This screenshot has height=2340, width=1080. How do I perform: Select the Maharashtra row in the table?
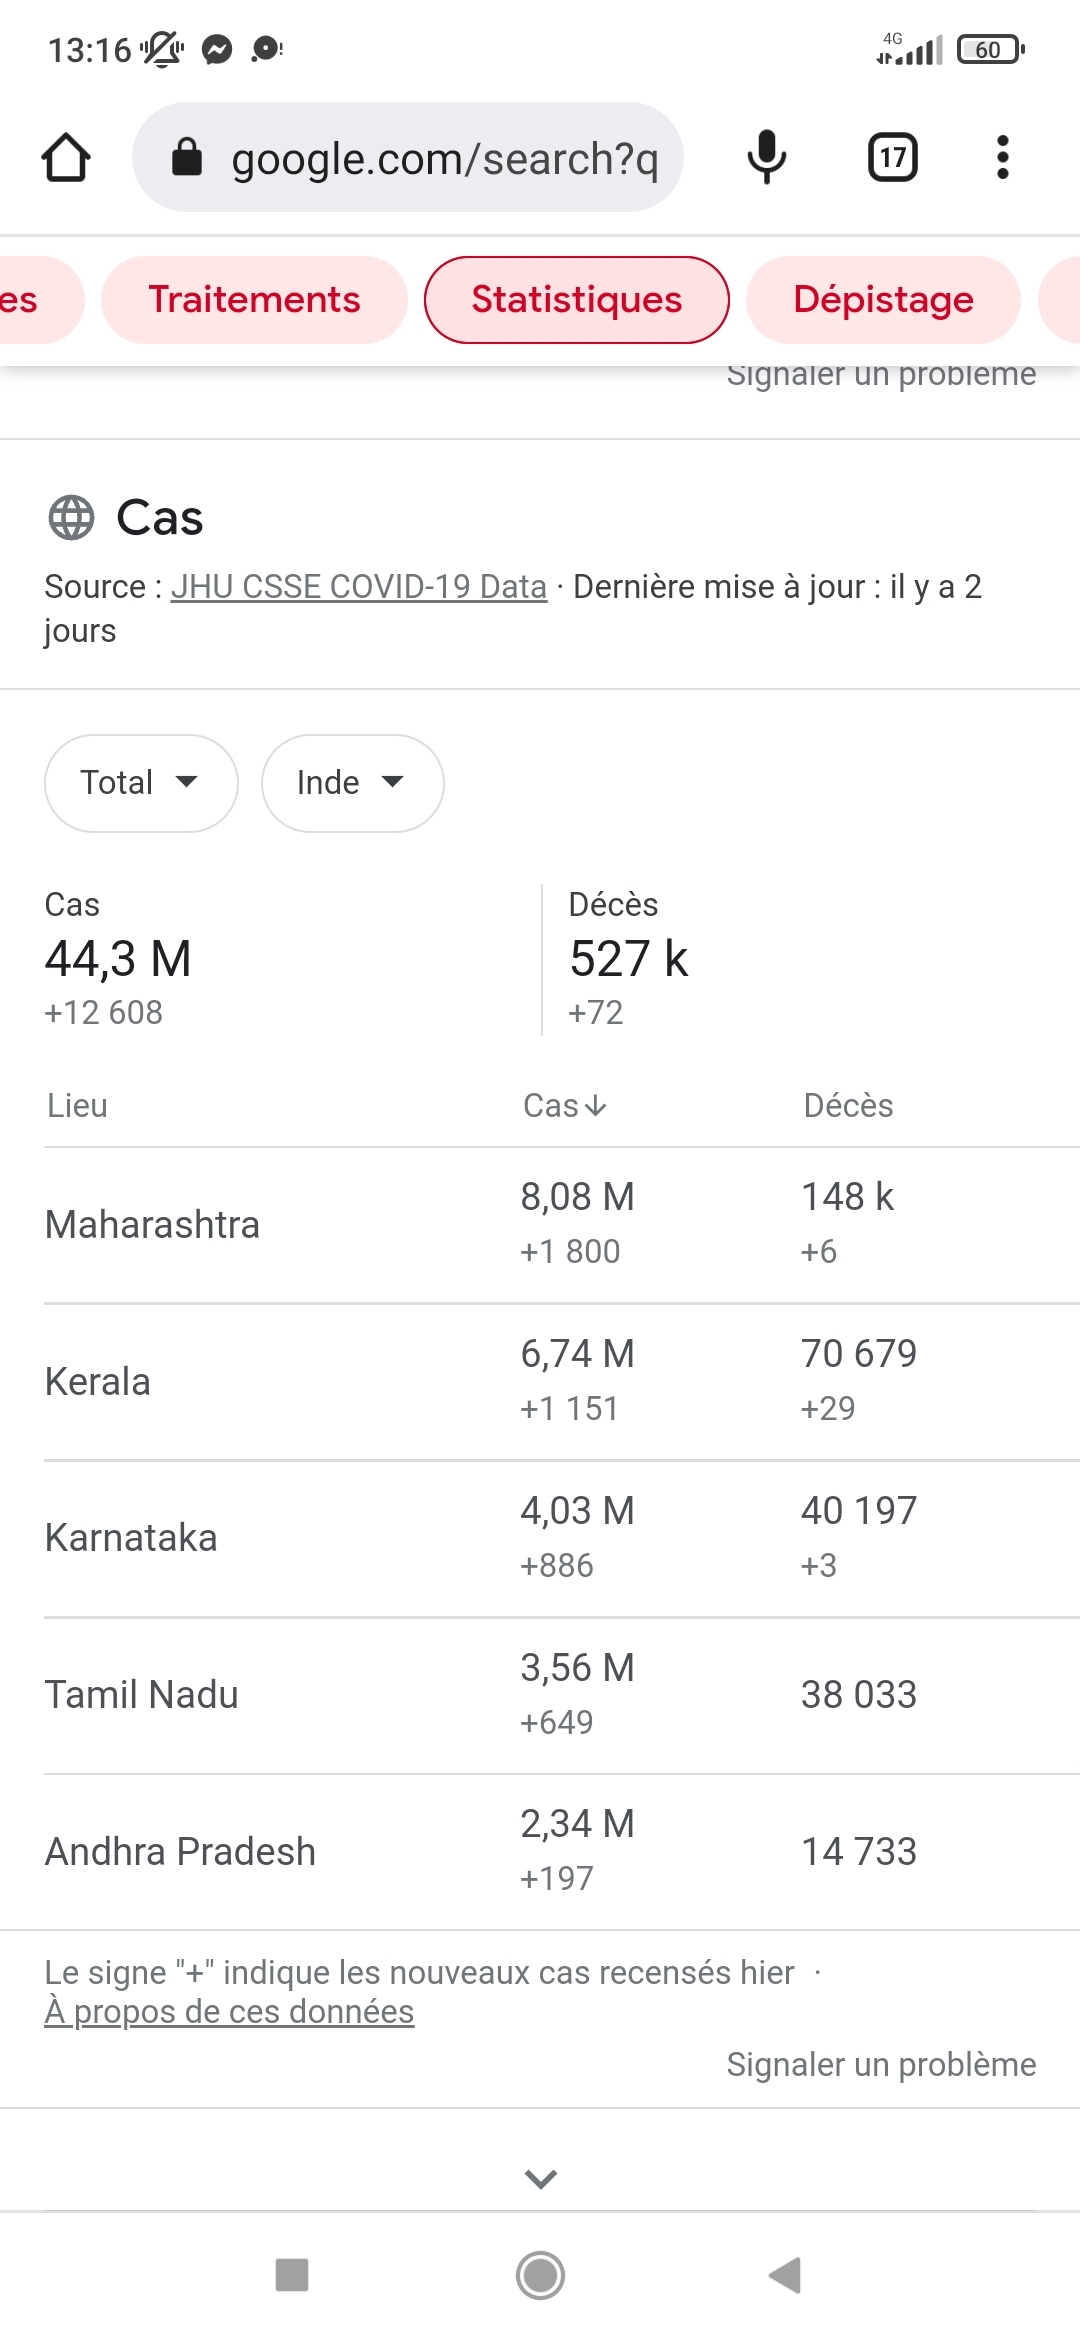coord(153,1225)
